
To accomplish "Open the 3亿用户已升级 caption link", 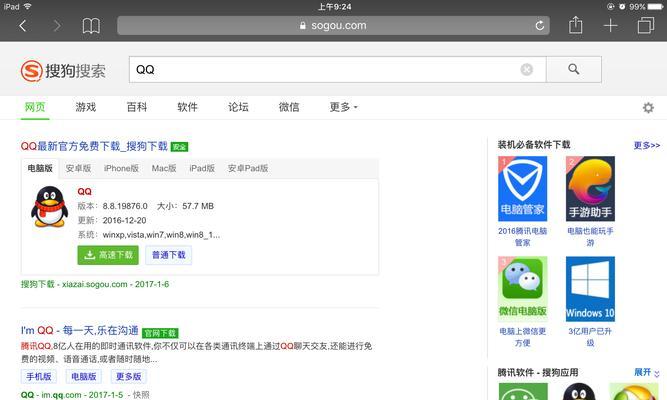I will [590, 337].
